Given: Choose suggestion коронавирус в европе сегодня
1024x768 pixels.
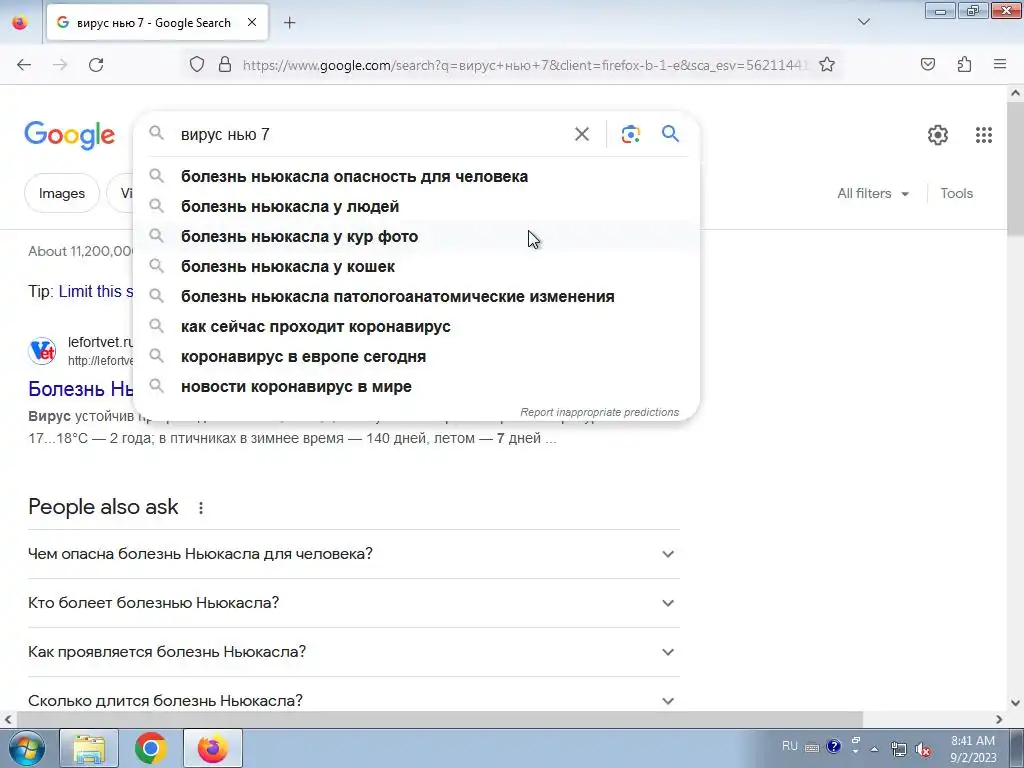Looking at the screenshot, I should (x=417, y=357).
